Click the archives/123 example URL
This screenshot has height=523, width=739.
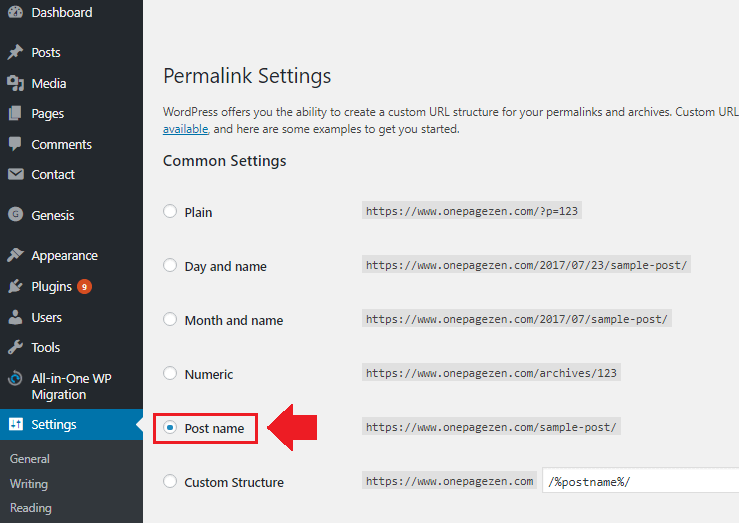(x=491, y=373)
